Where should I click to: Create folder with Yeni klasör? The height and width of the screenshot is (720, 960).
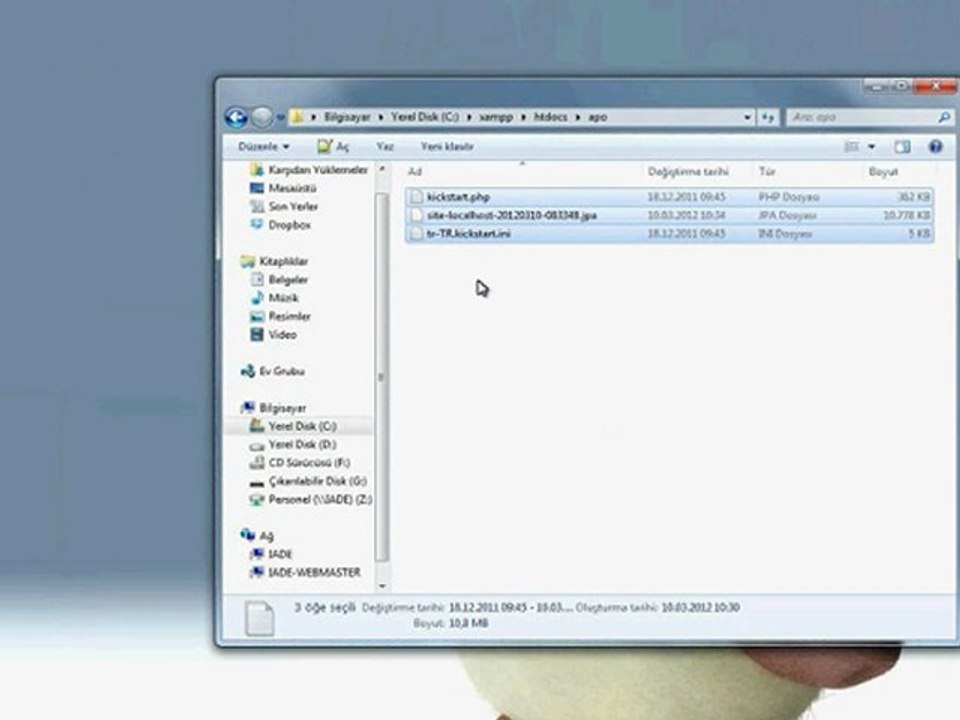(447, 146)
